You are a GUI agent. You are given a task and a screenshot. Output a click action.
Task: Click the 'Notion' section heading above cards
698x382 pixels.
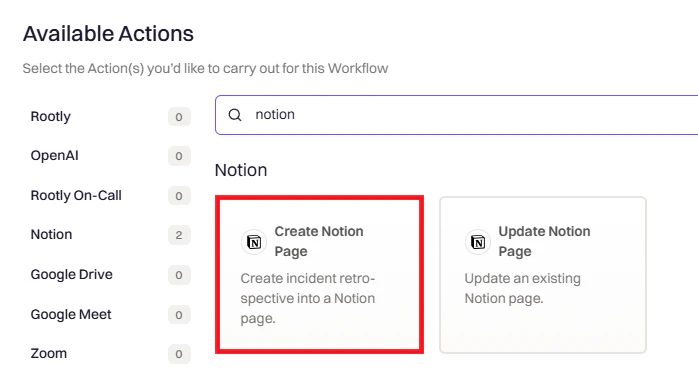241,170
